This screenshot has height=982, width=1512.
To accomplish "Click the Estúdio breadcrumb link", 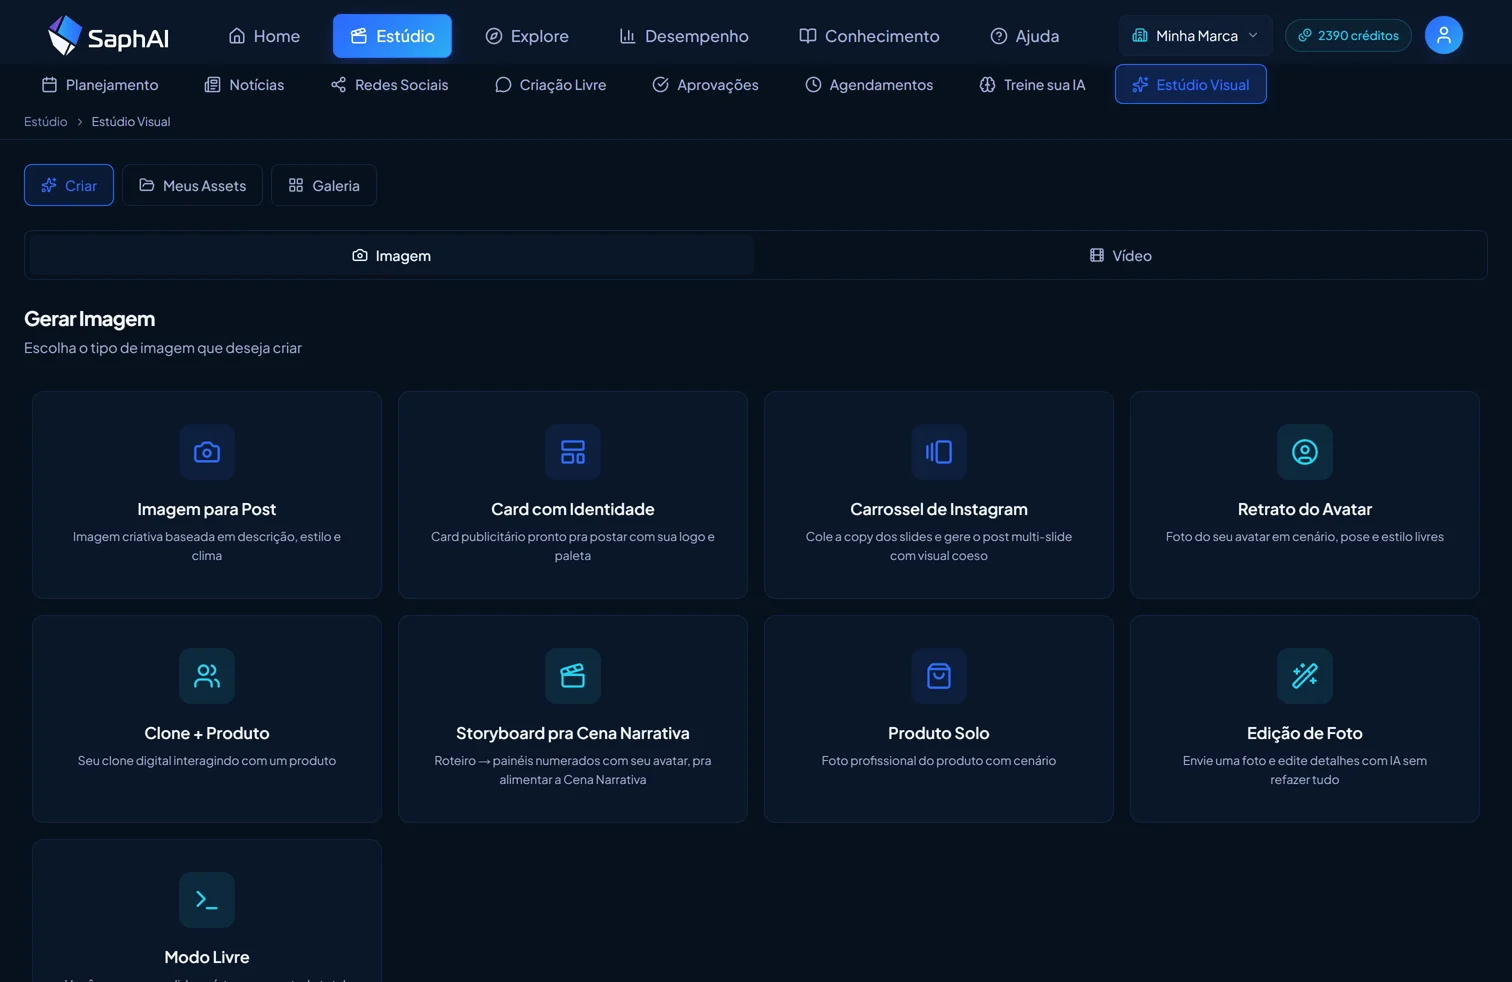I will pyautogui.click(x=46, y=122).
